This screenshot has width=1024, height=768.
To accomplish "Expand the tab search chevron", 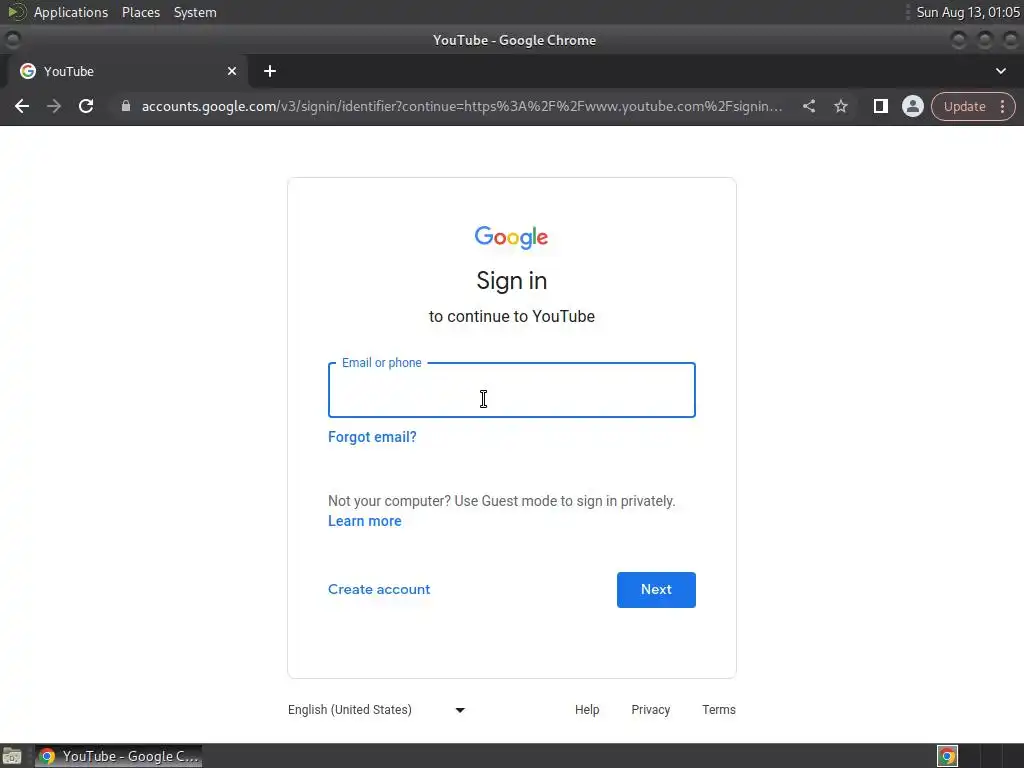I will pos(1000,71).
